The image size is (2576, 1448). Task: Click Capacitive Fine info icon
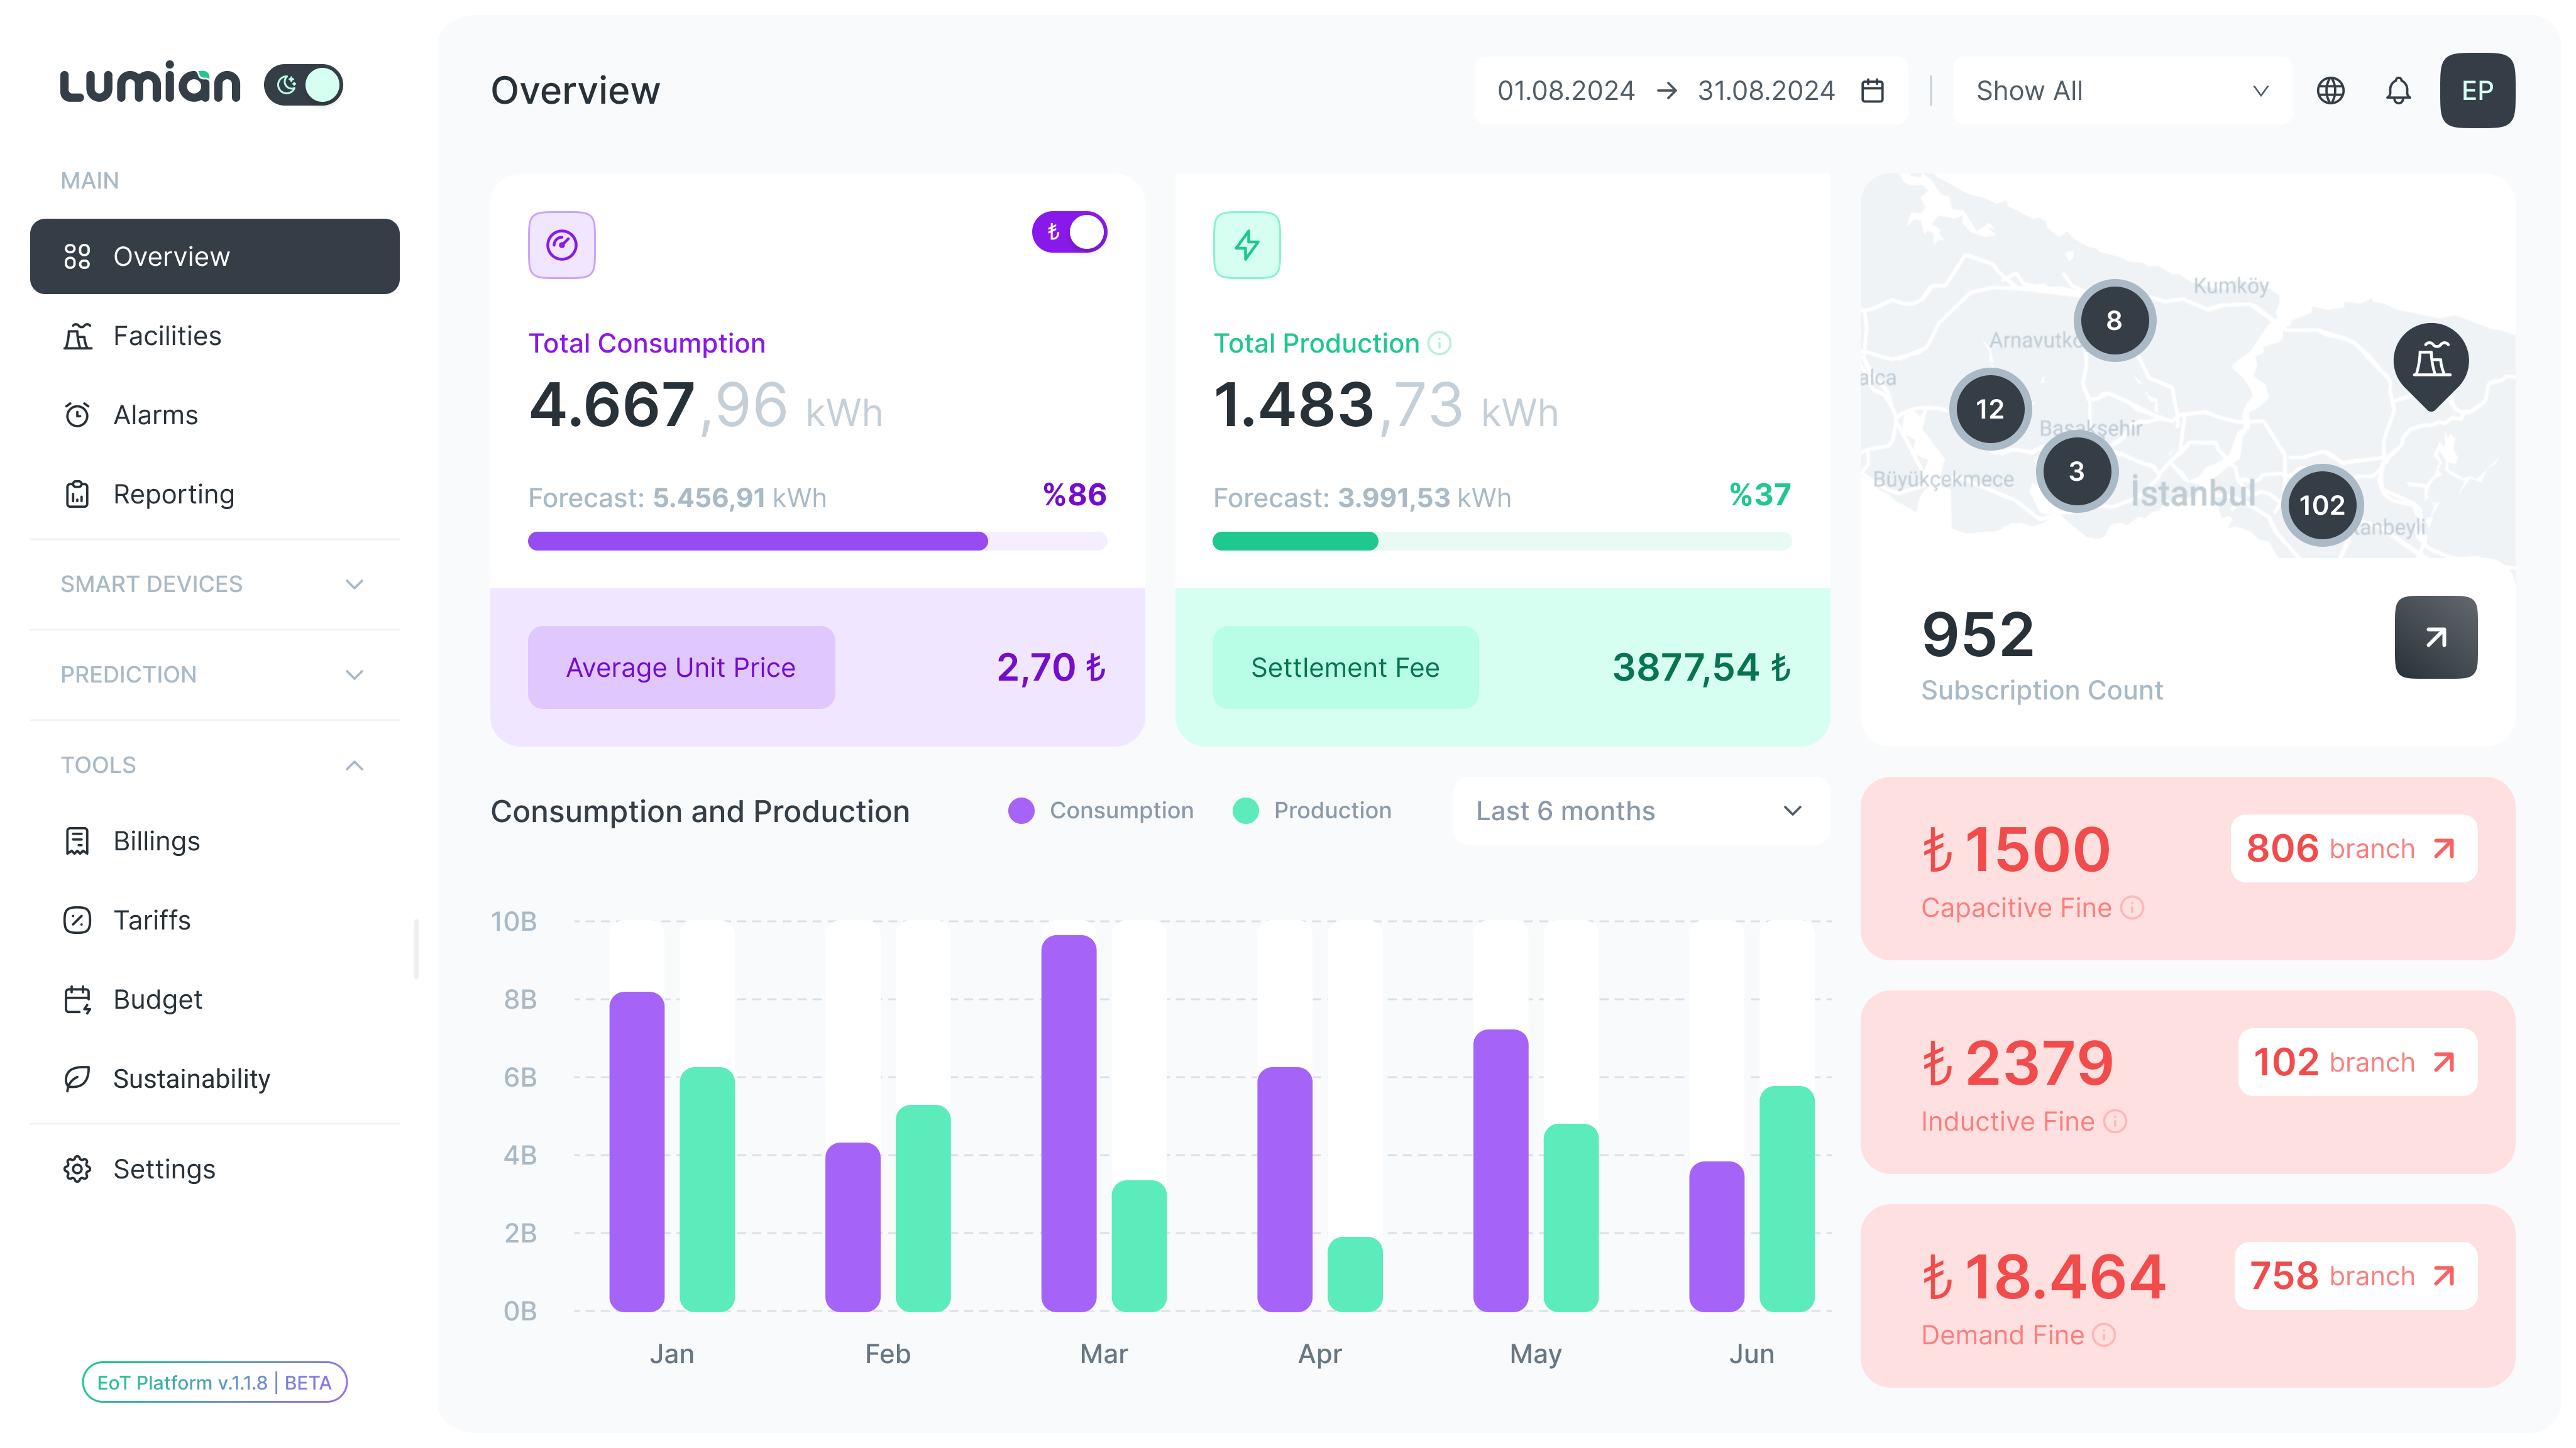tap(2133, 908)
